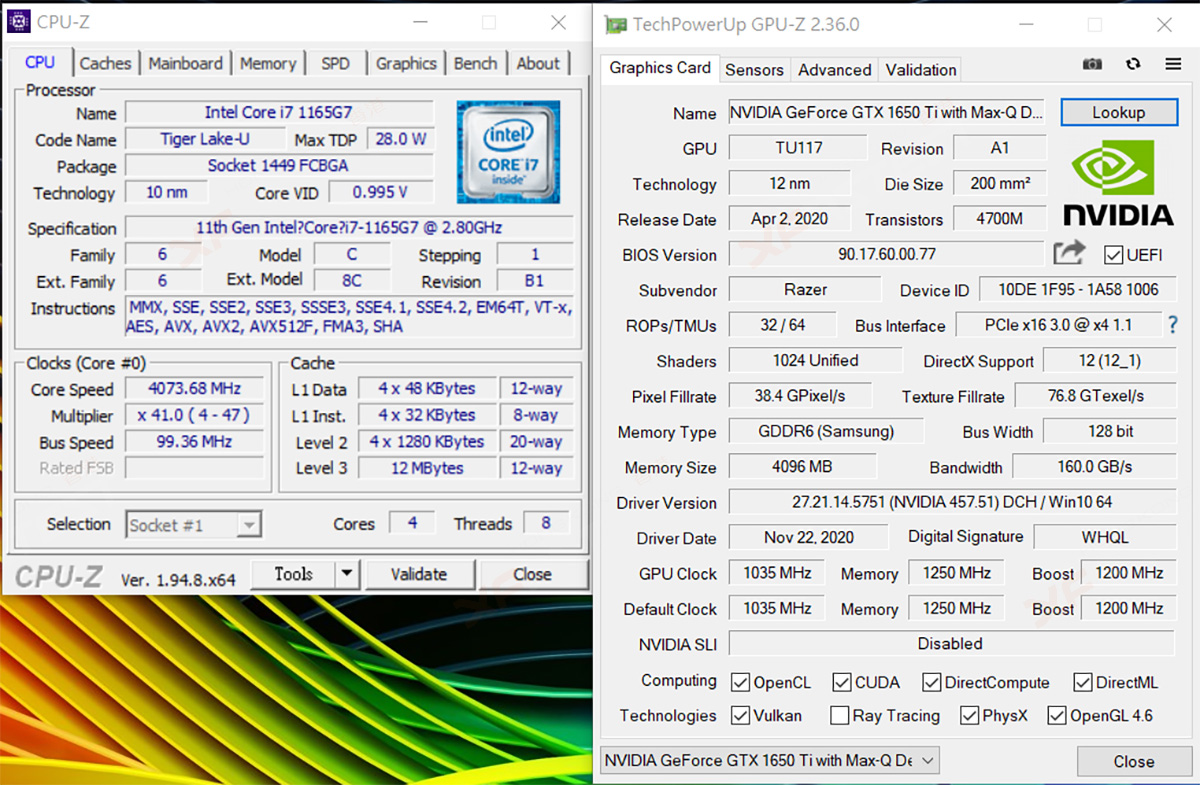
Task: Toggle the DirectML checkbox
Action: coord(1082,683)
